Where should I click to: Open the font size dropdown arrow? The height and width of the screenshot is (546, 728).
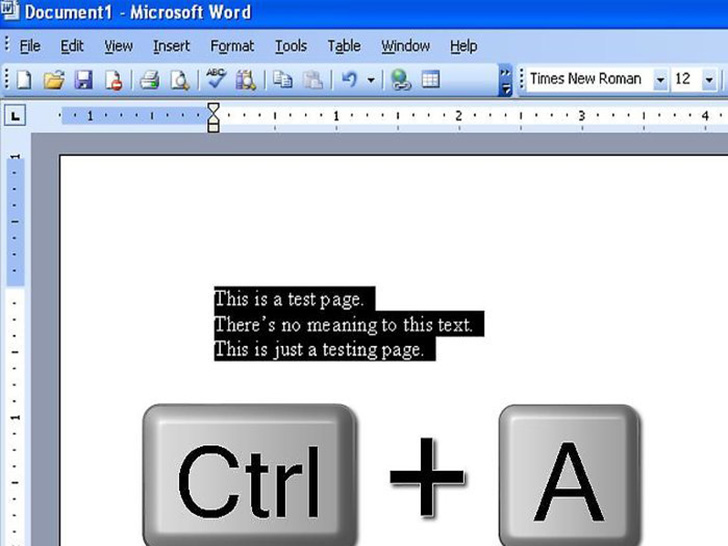[x=709, y=79]
